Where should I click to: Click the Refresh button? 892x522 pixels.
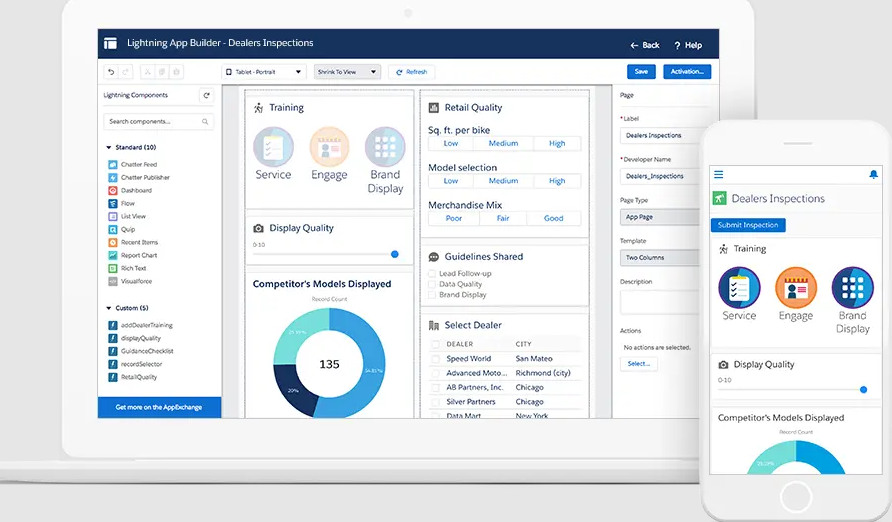coord(411,72)
